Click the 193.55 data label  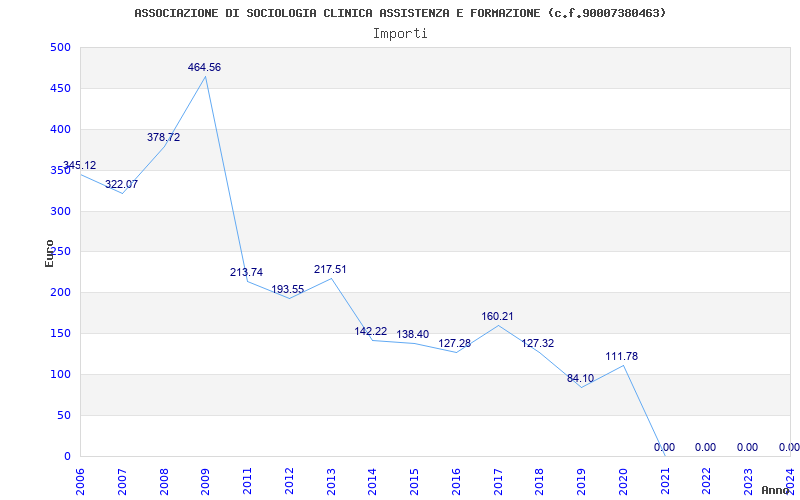tap(288, 289)
